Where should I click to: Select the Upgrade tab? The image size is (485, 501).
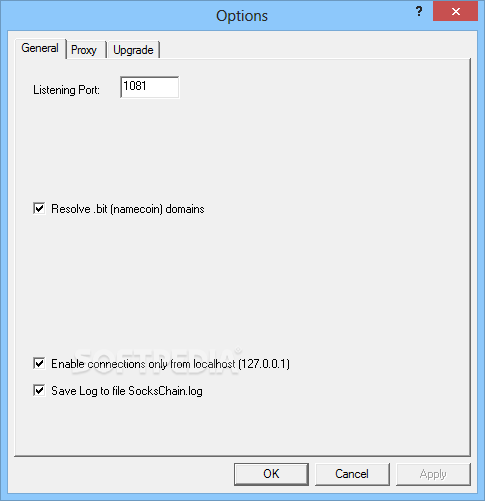pyautogui.click(x=133, y=50)
